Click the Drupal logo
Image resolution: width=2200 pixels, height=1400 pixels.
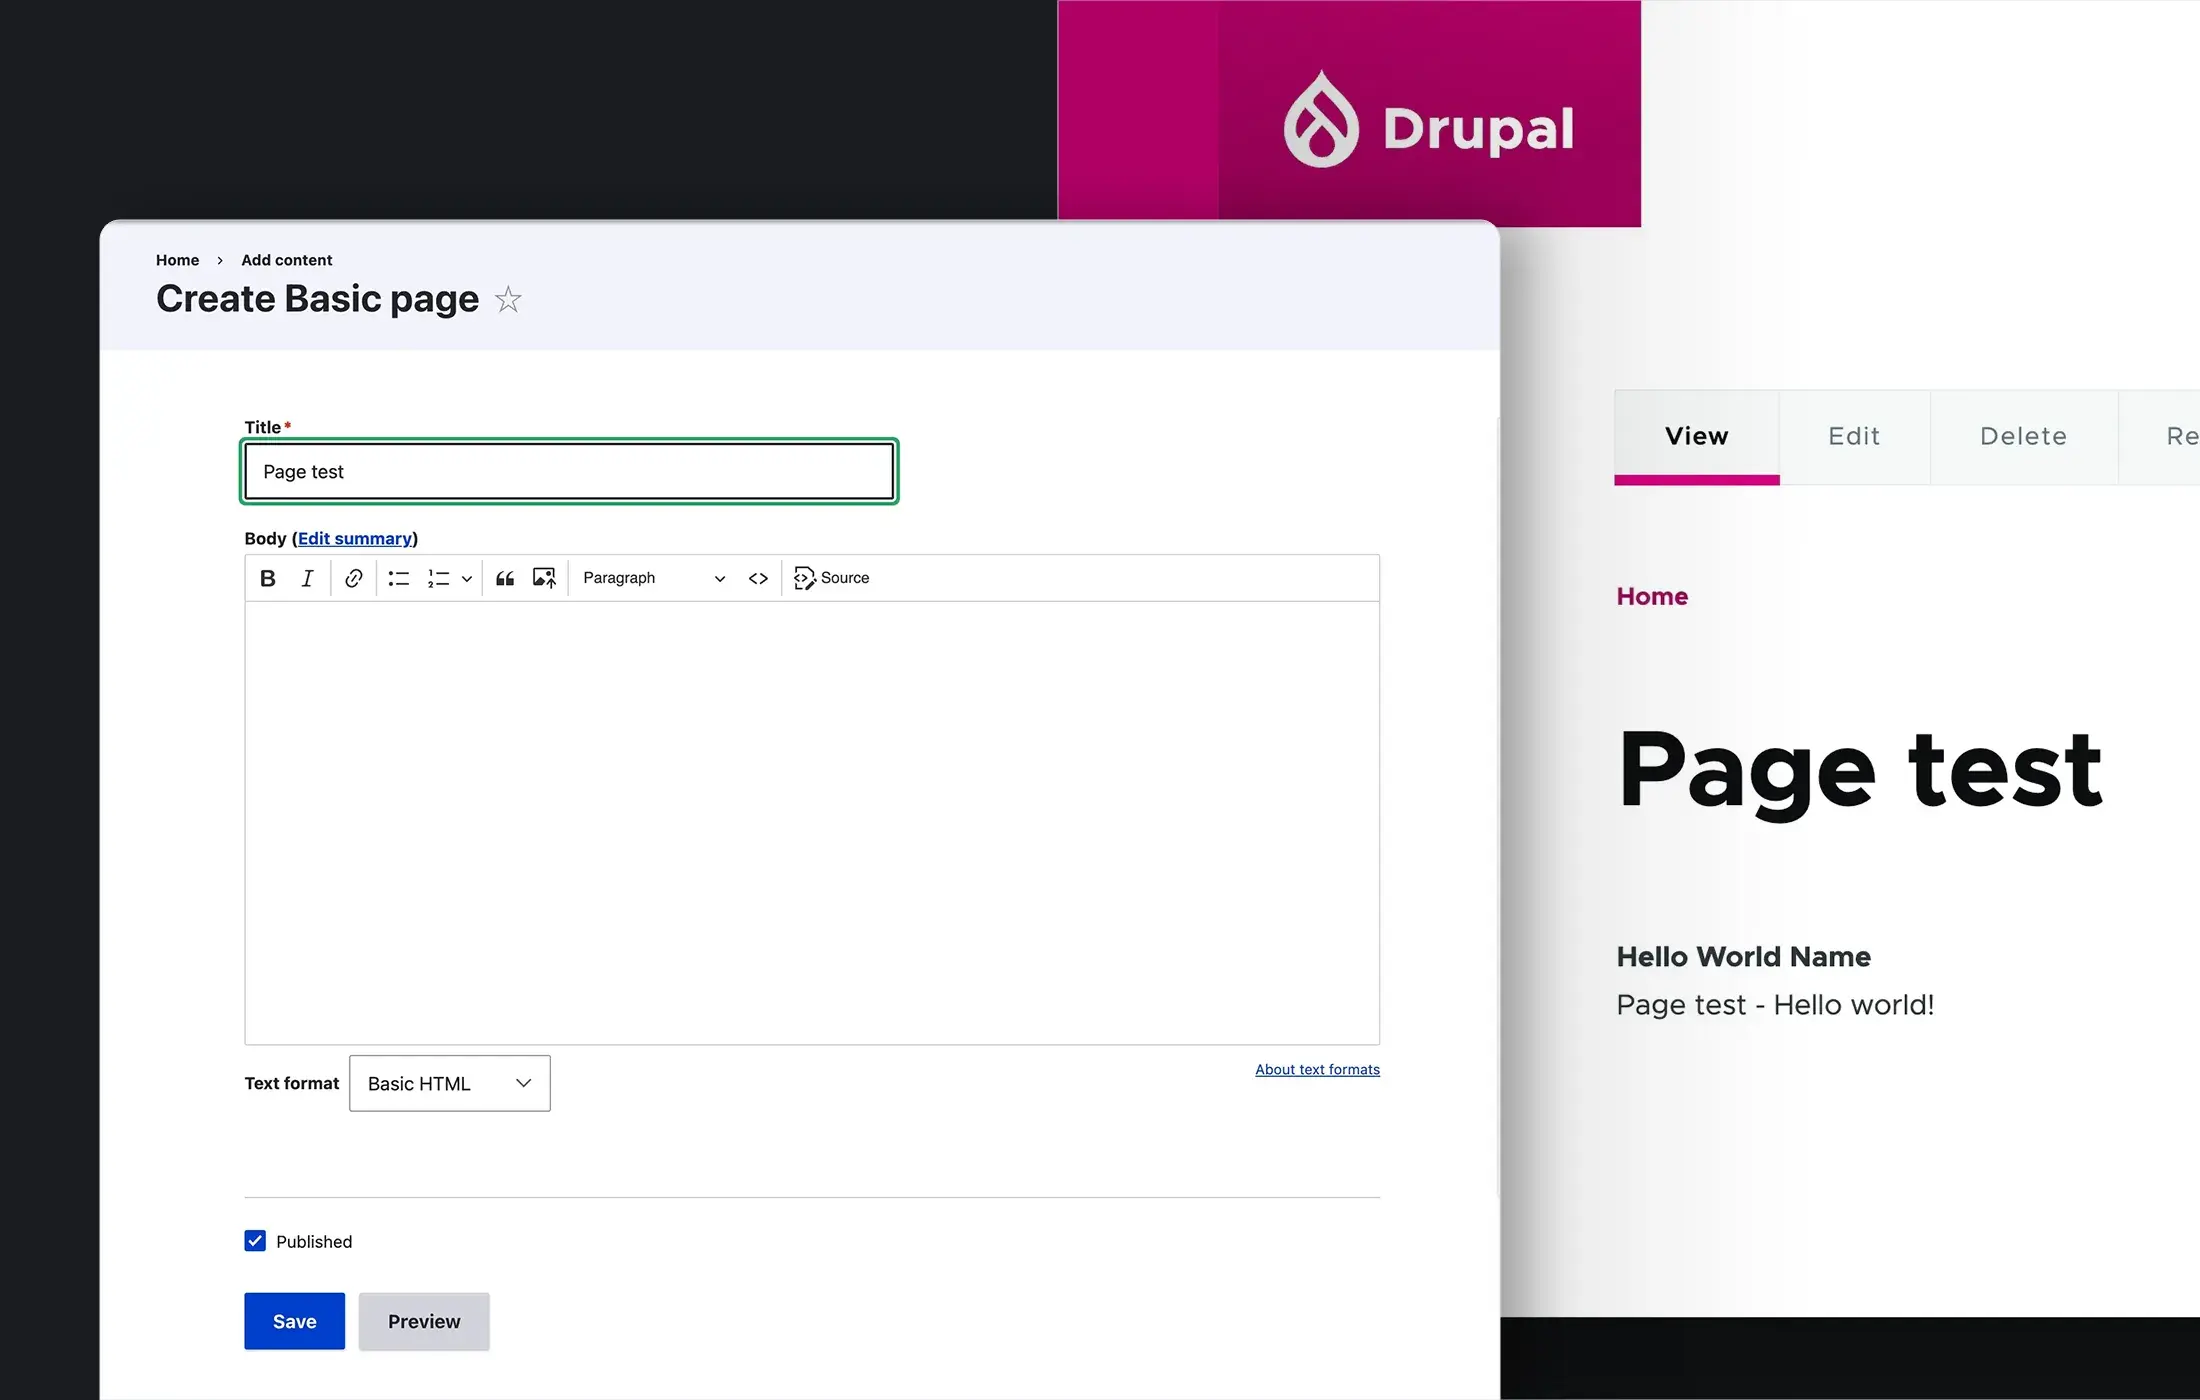[x=1428, y=120]
